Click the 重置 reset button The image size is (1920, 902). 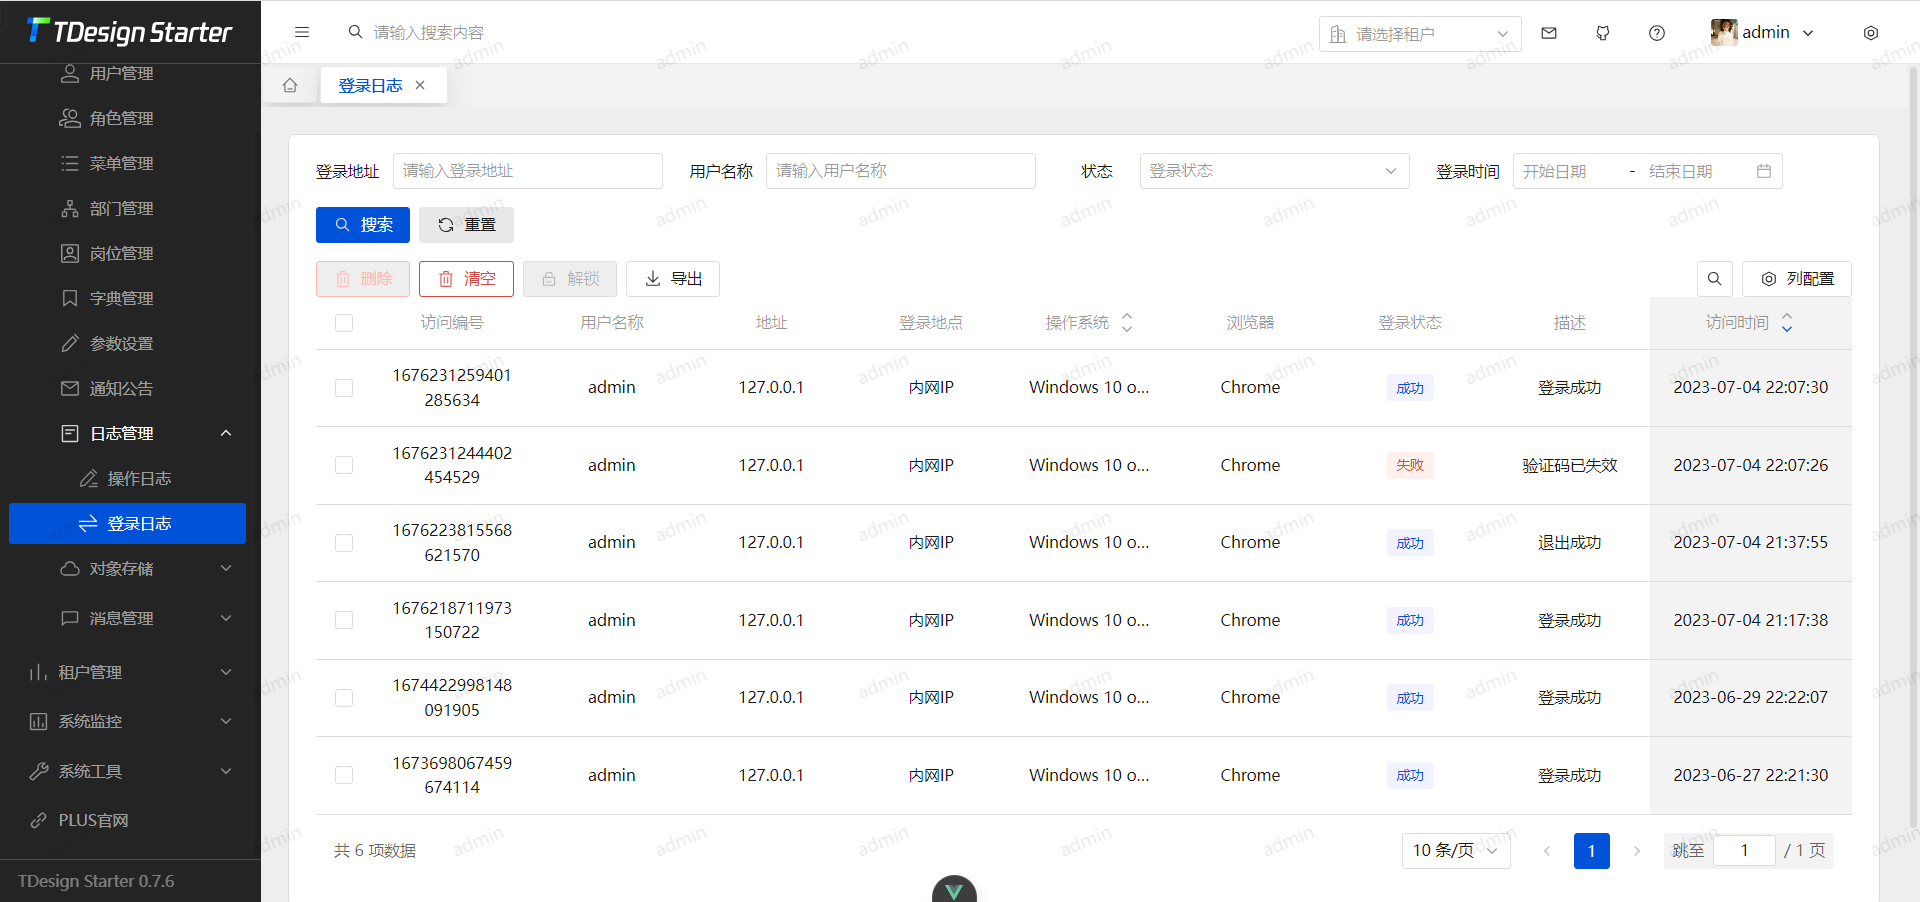[466, 225]
